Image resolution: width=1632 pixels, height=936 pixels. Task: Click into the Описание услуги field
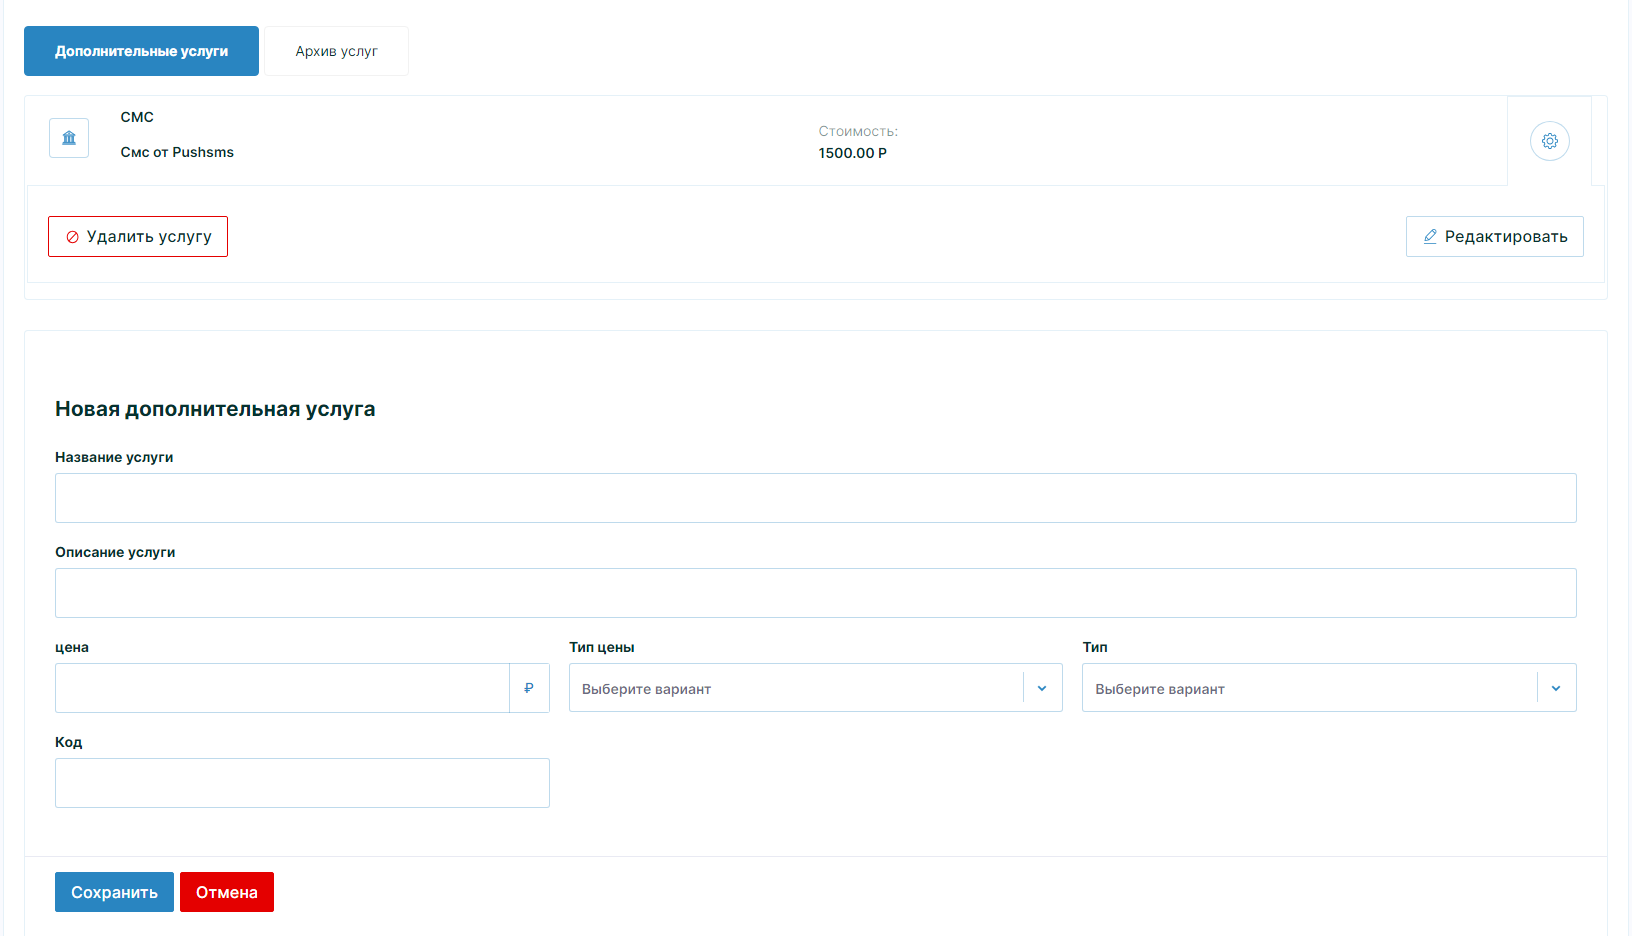pos(815,593)
